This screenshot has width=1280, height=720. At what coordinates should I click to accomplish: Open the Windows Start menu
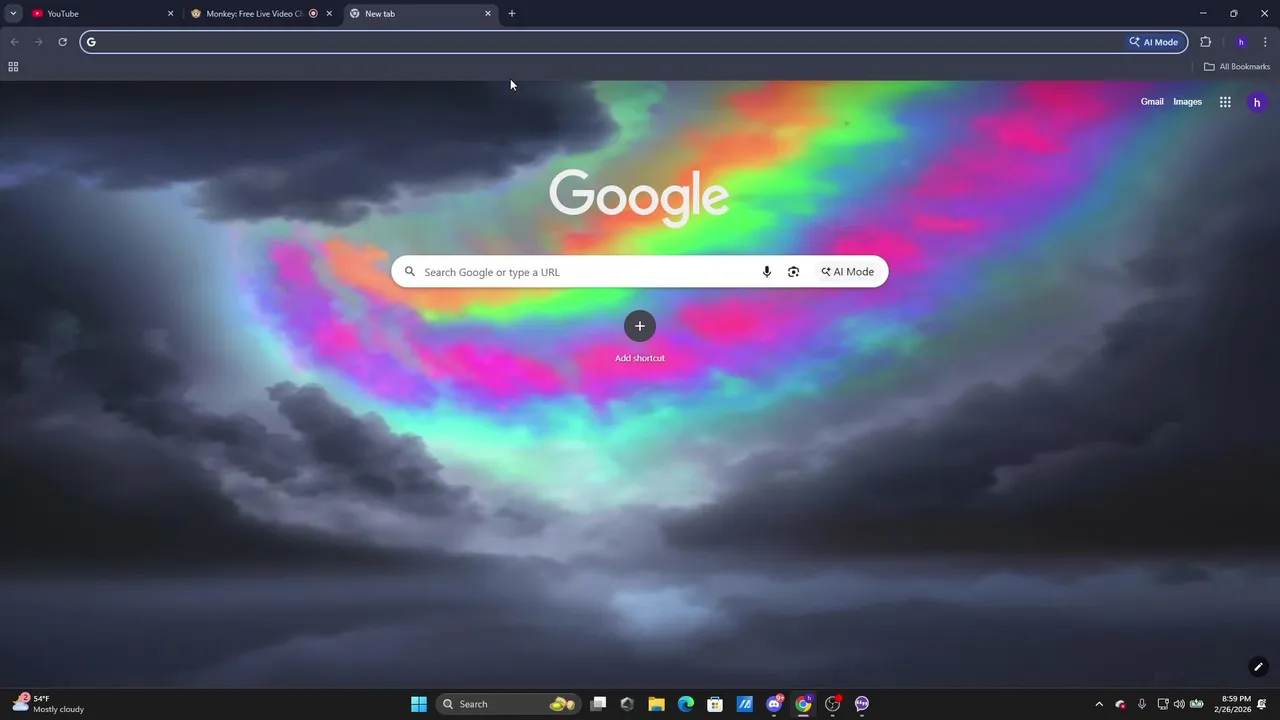(x=419, y=704)
